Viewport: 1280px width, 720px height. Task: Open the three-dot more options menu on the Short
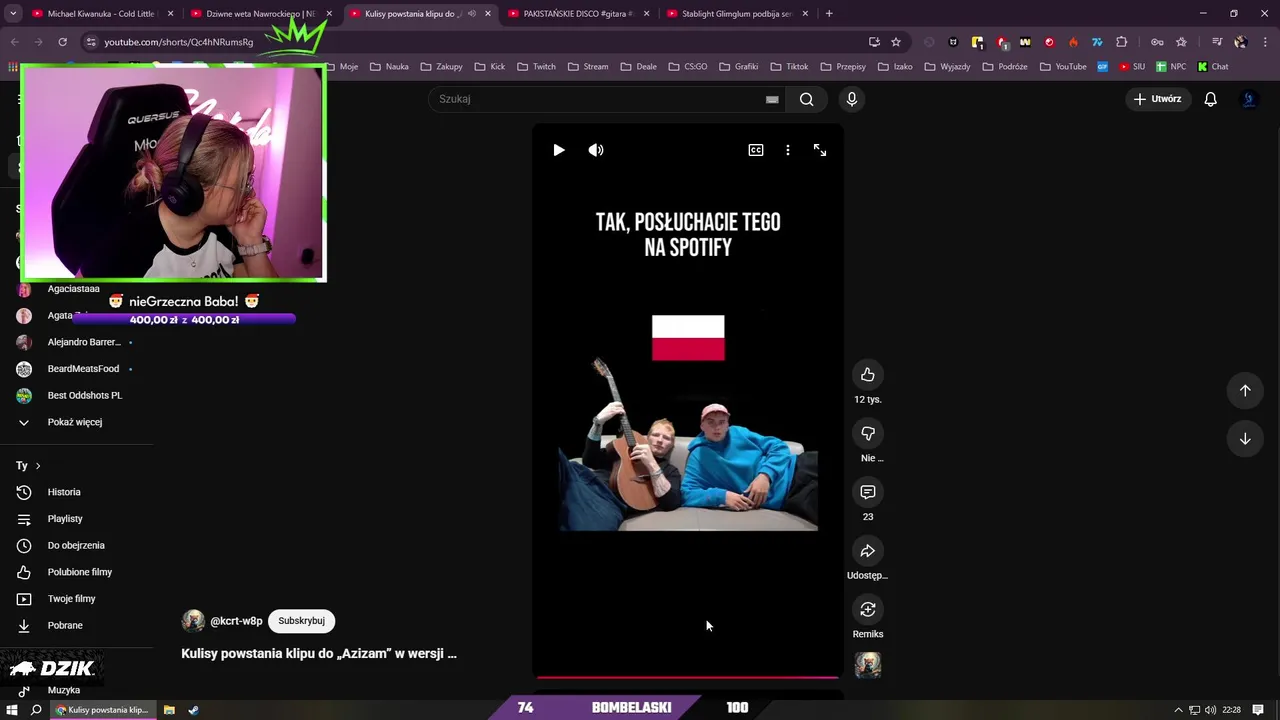pos(788,150)
